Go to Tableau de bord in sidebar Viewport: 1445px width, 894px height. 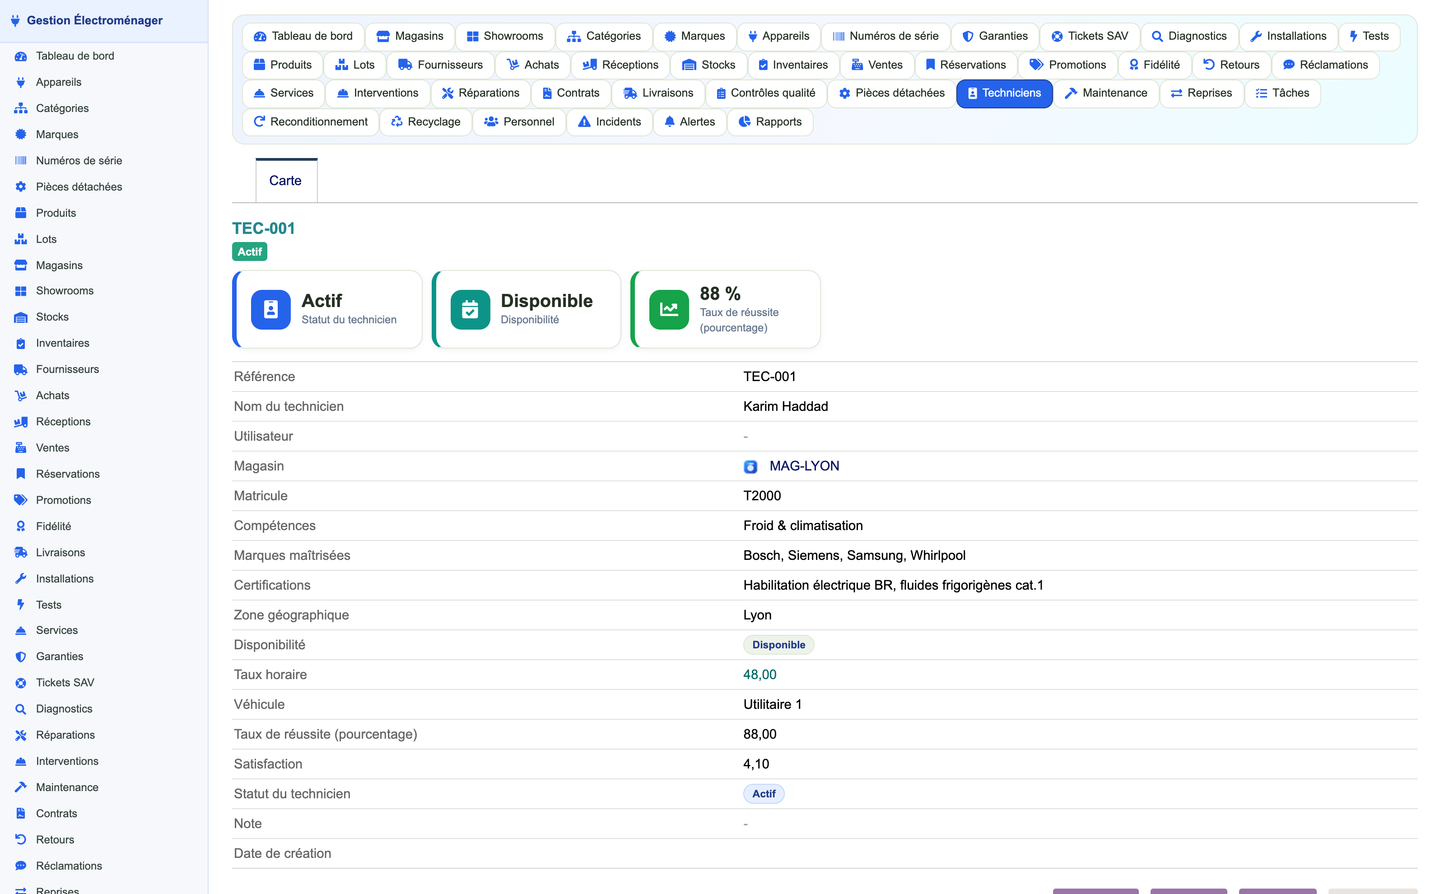point(75,56)
